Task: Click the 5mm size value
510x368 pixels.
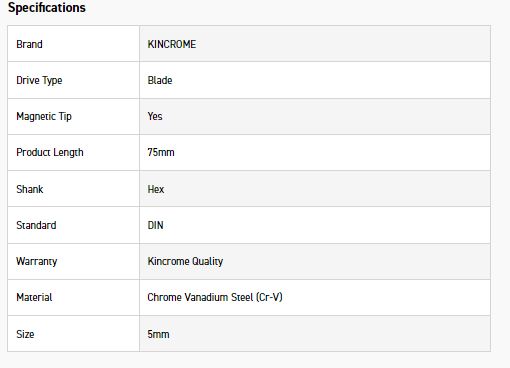Action: (158, 334)
